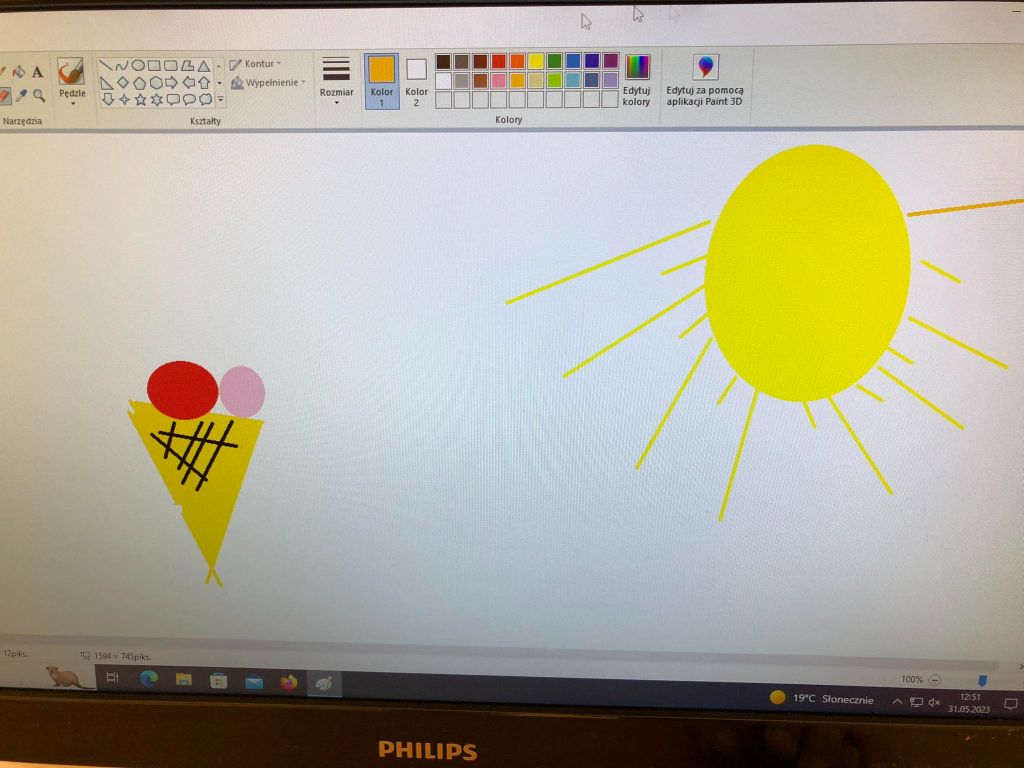Screen dimensions: 1024x768
Task: Pick the pink color swatch
Action: [x=498, y=80]
